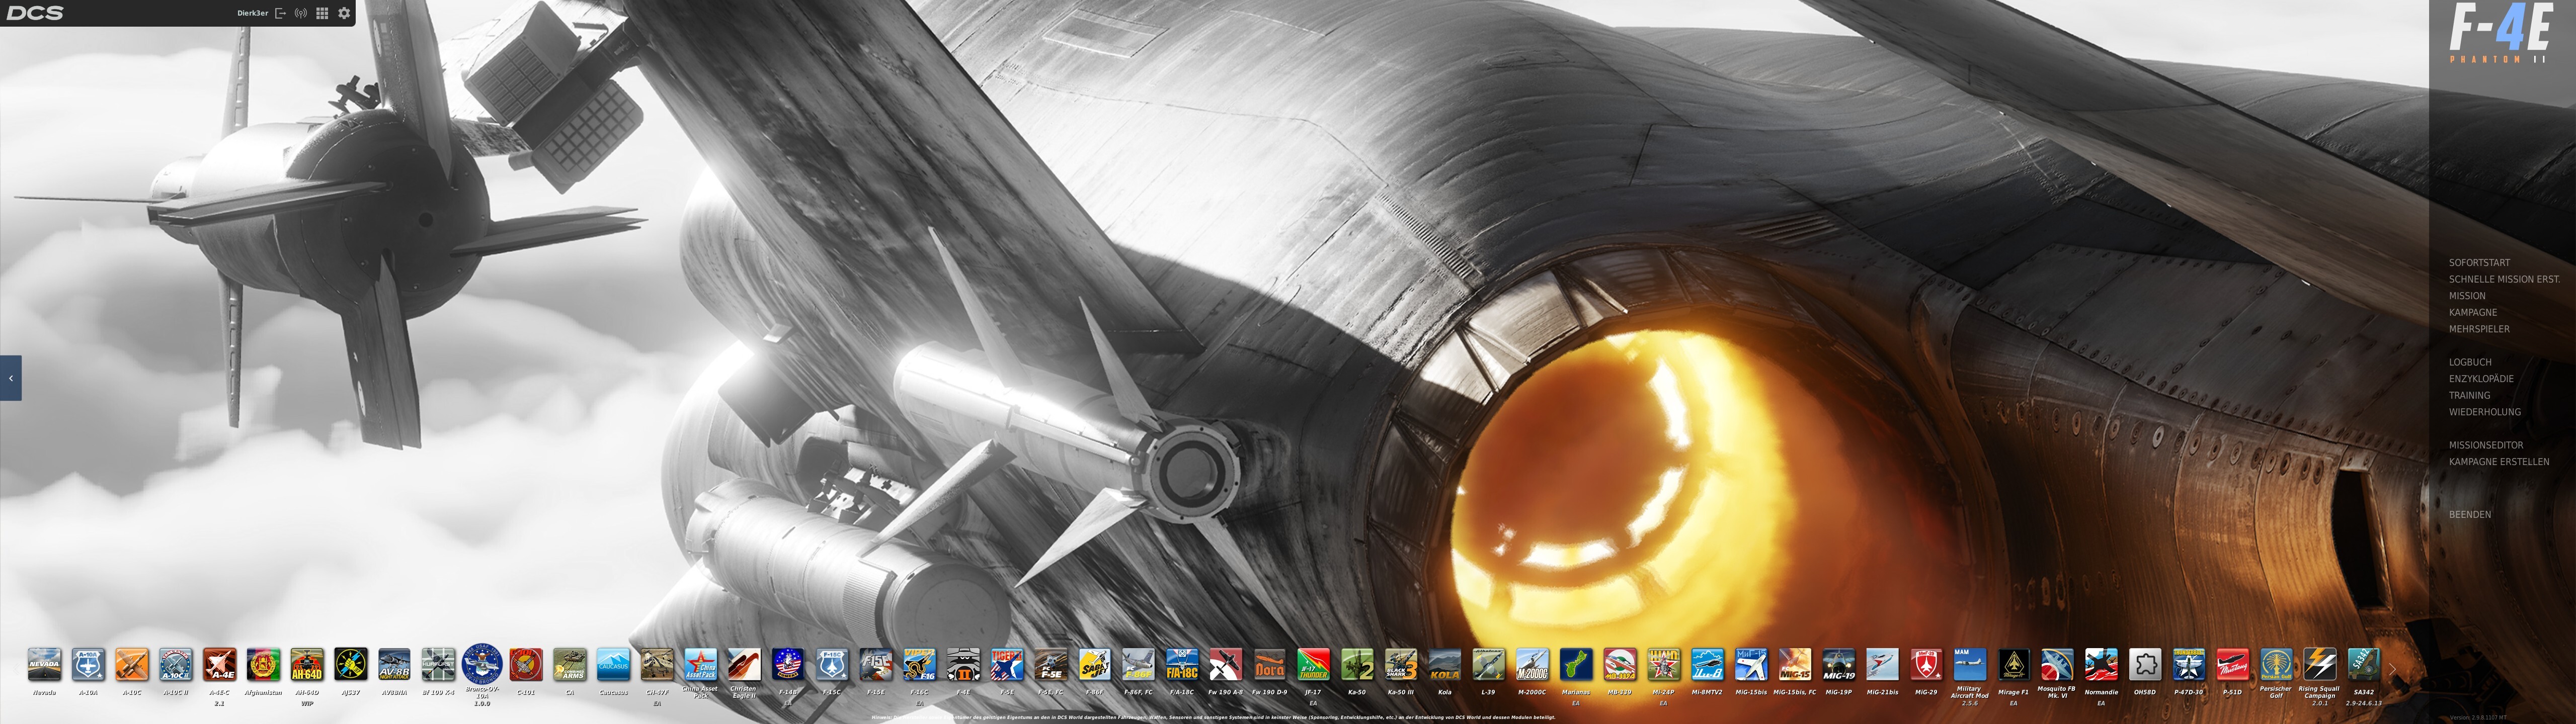Open SCHNELLE MISSION ERST. menu entry

coord(2504,279)
